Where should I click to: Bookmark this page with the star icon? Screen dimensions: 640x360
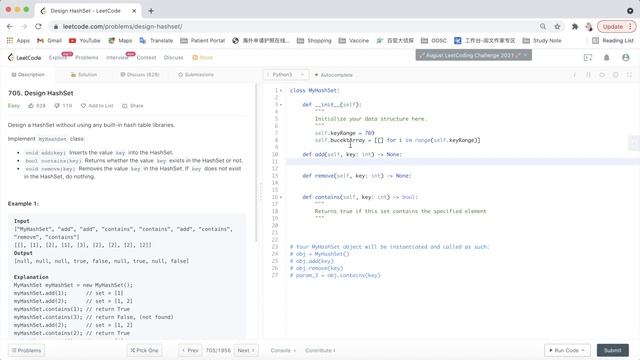coord(557,26)
